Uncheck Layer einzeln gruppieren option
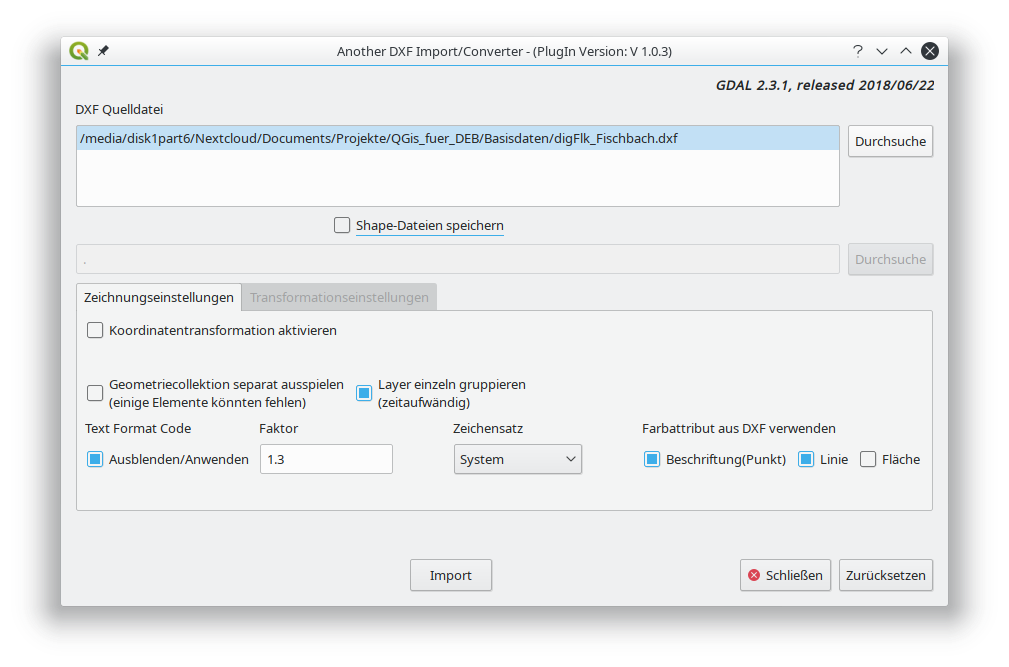Viewport: 1009px width, 667px height. click(x=364, y=393)
